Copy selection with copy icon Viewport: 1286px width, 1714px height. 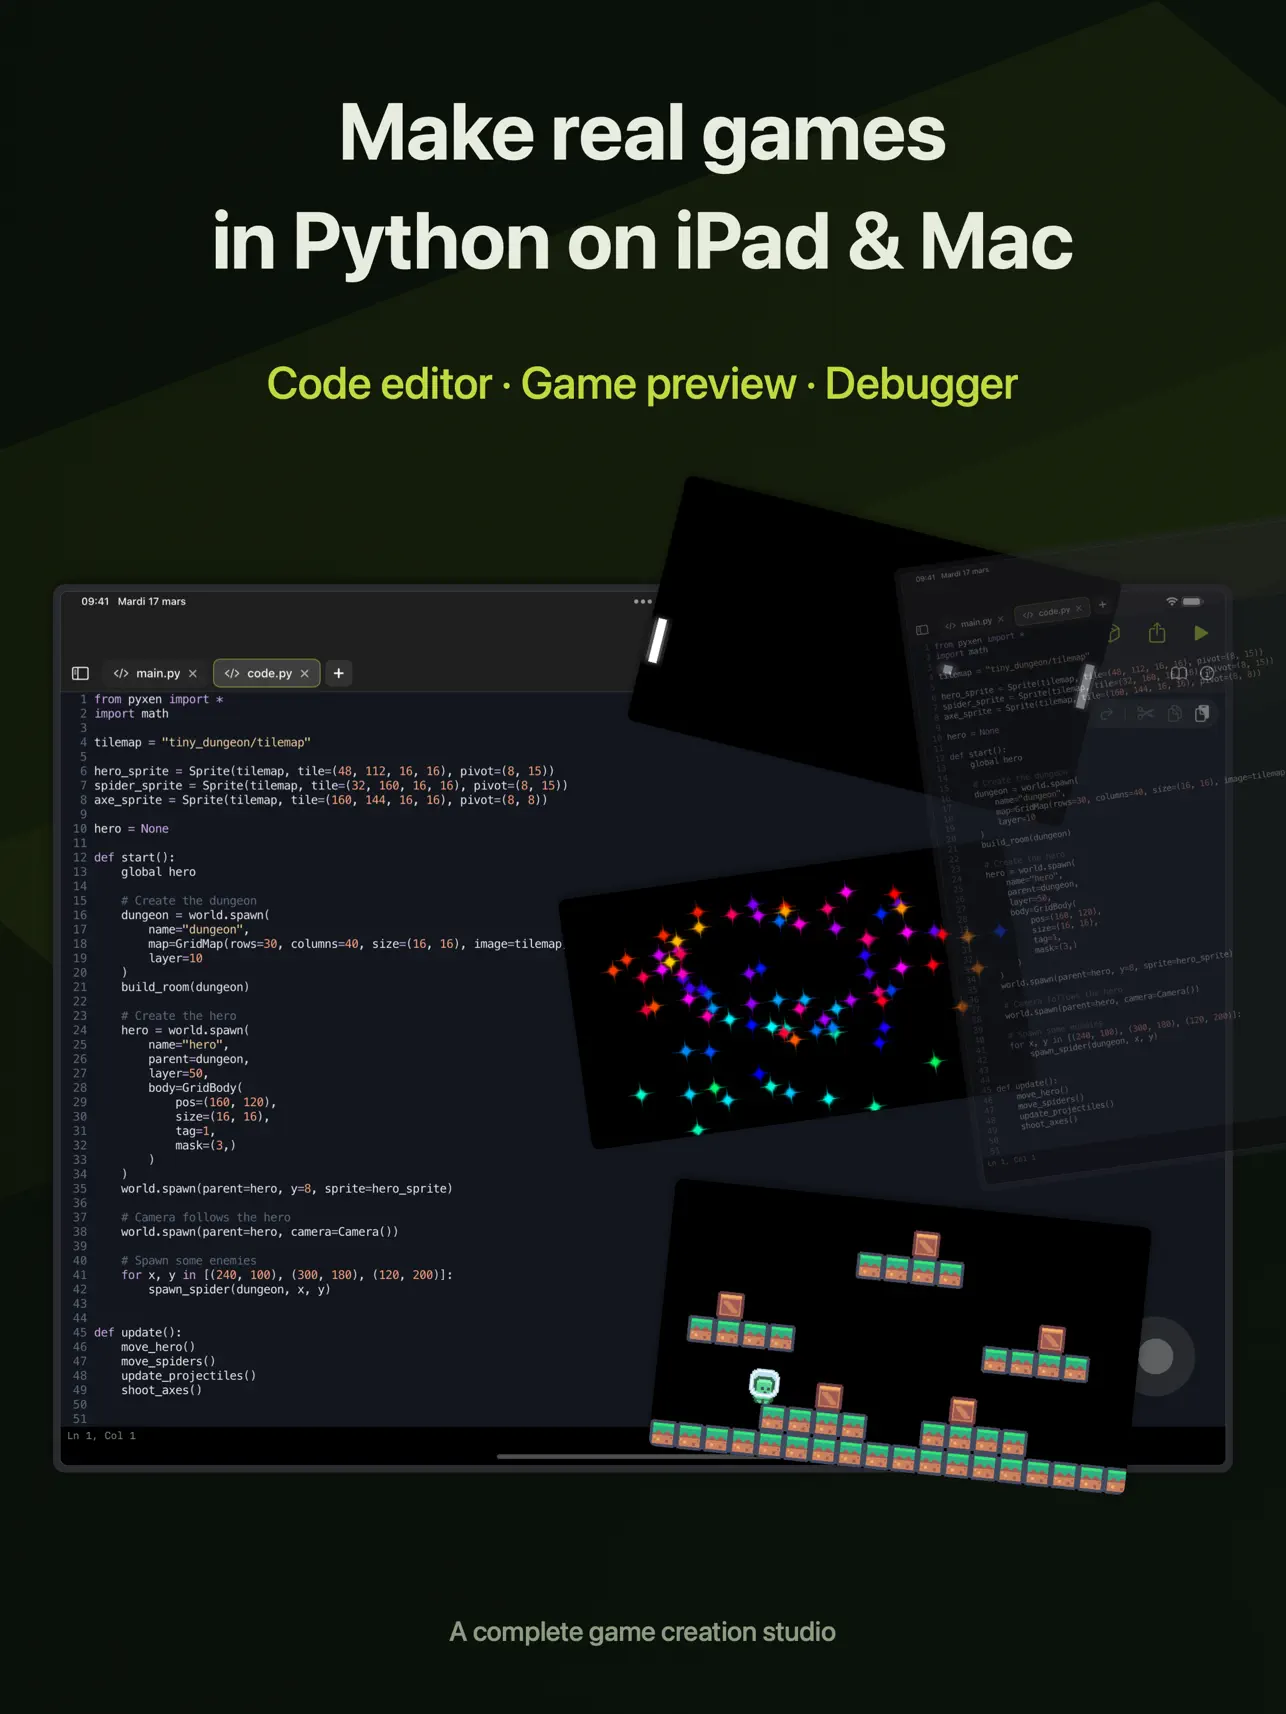click(x=1175, y=713)
